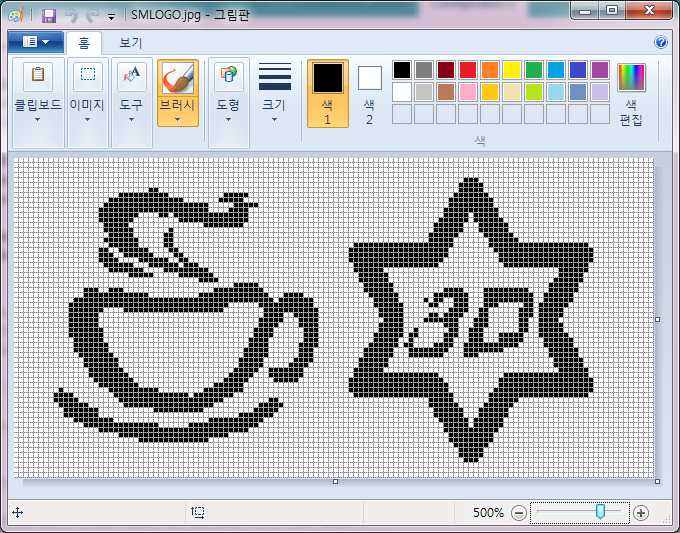This screenshot has height=533, width=680.
Task: Minimize the Paint window
Action: [x=585, y=10]
